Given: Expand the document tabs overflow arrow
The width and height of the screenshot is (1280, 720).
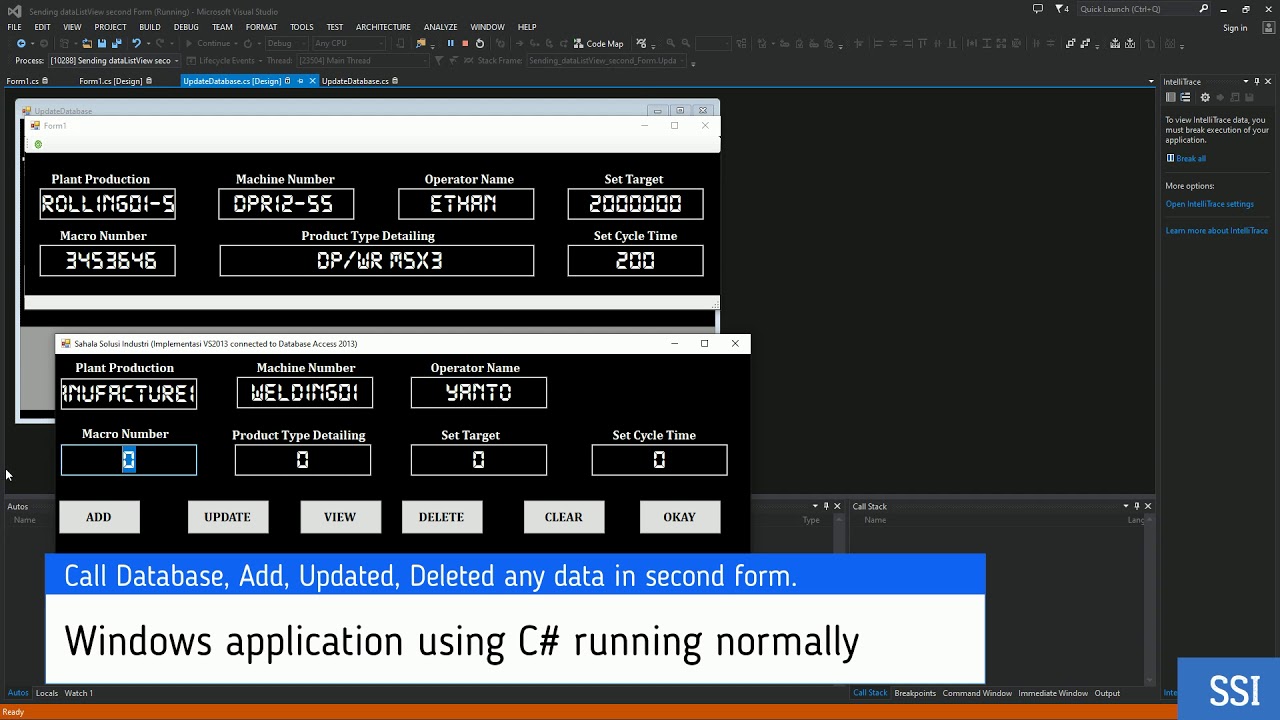Looking at the screenshot, I should pos(1151,81).
